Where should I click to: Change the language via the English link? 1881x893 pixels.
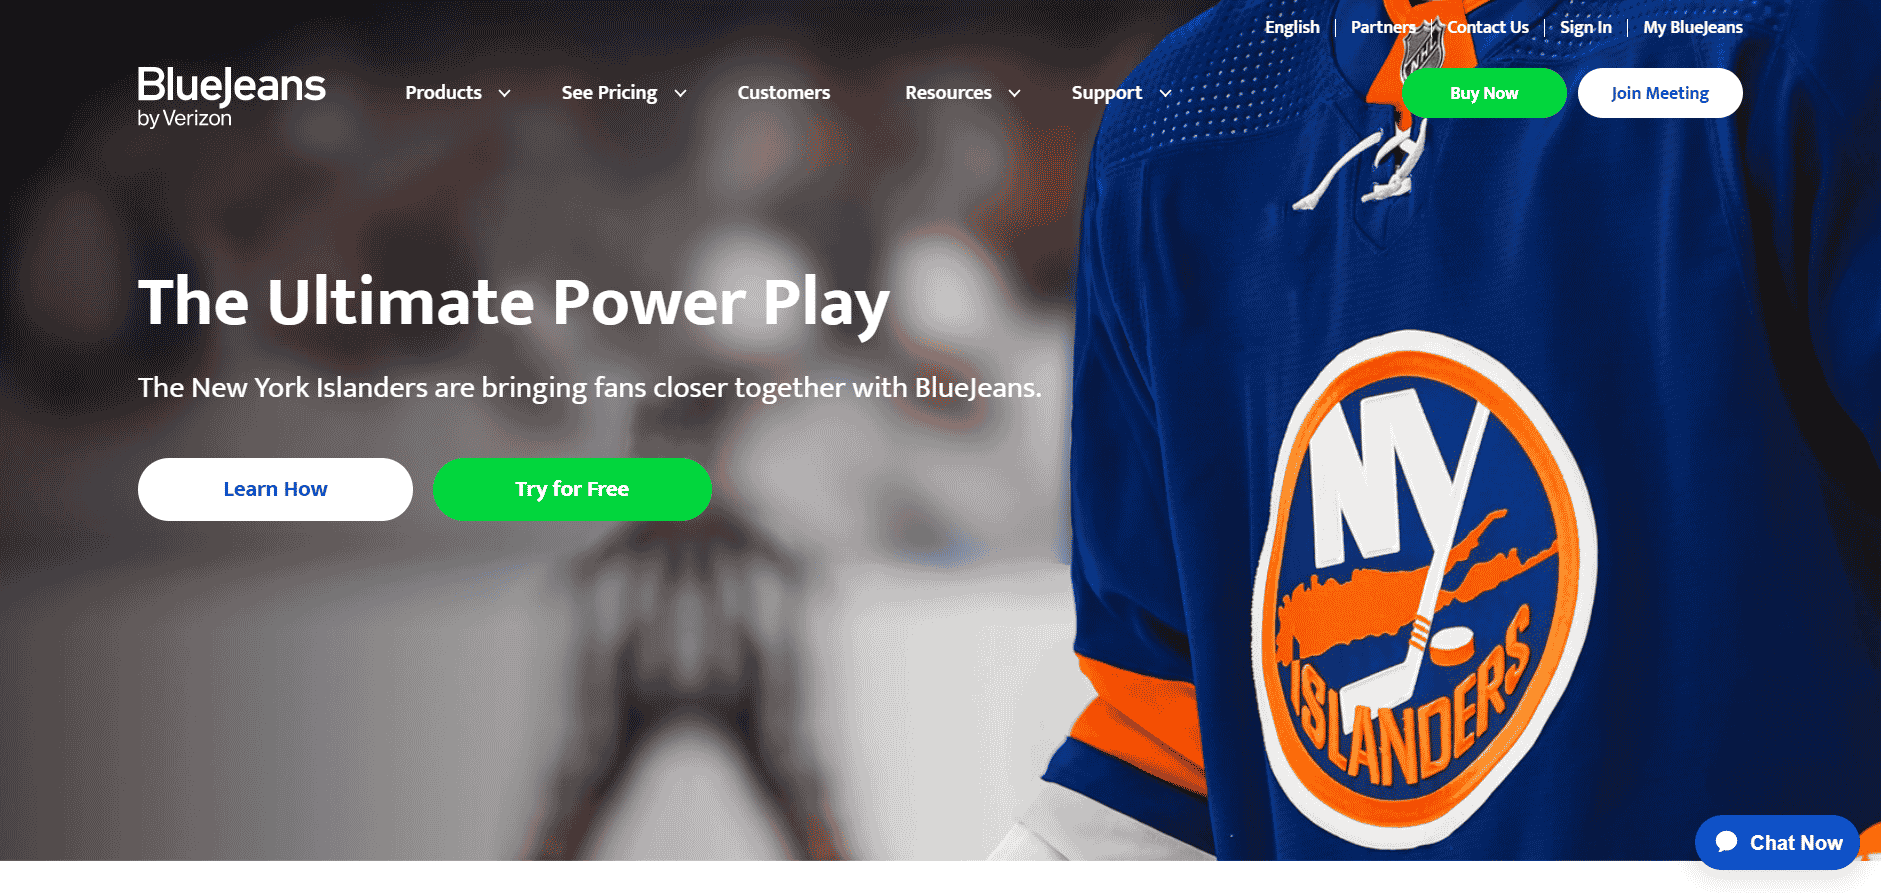tap(1292, 27)
